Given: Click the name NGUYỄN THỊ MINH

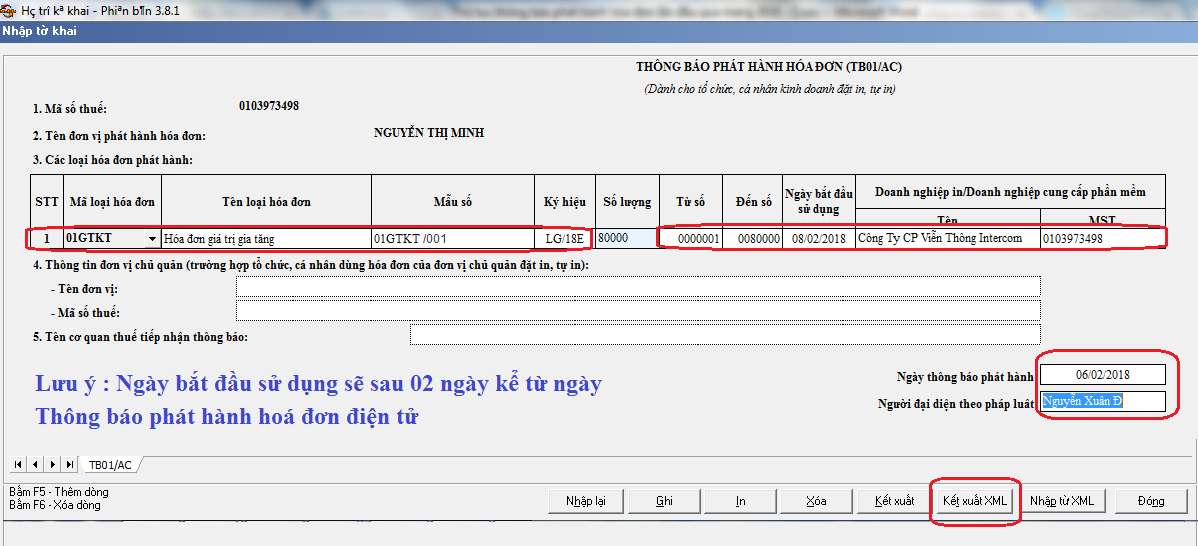Looking at the screenshot, I should tap(429, 133).
